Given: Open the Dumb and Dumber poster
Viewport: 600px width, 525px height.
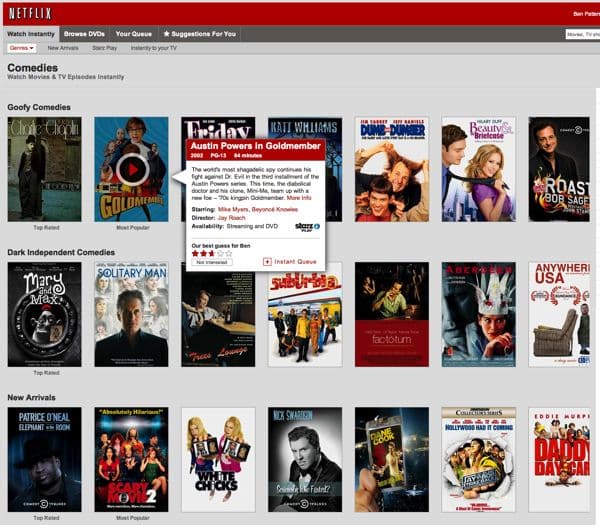Looking at the screenshot, I should click(x=392, y=169).
